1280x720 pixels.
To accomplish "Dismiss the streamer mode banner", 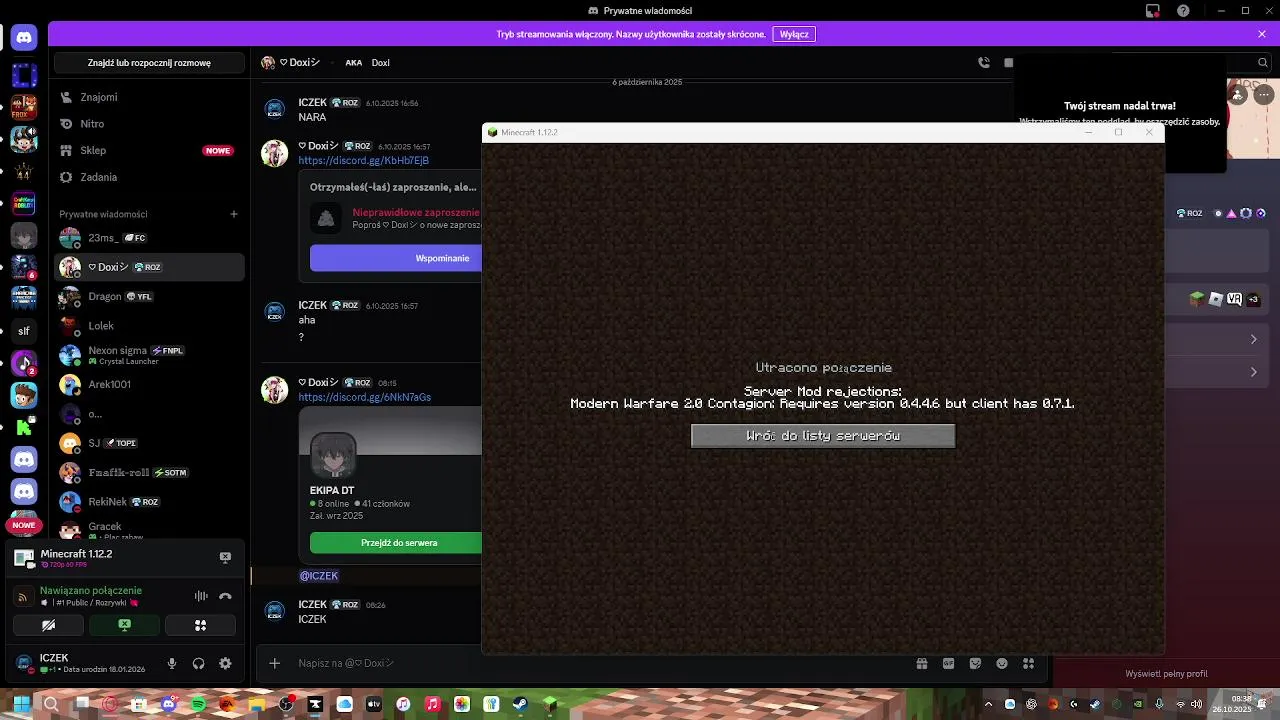I will tap(1262, 34).
